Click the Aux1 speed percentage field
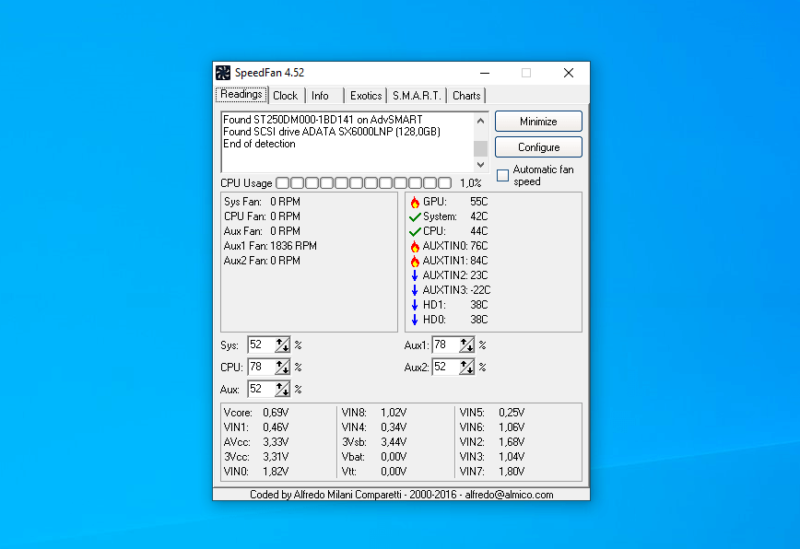The height and width of the screenshot is (549, 800). (x=445, y=345)
